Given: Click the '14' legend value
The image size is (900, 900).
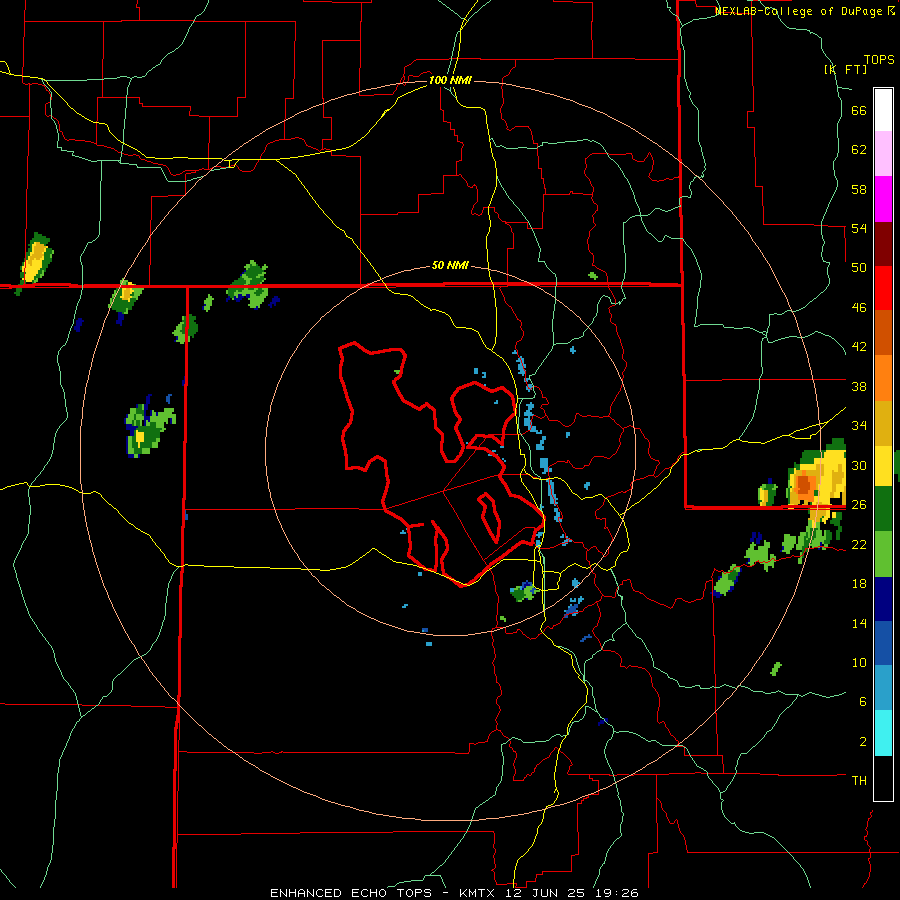Looking at the screenshot, I should [x=859, y=623].
